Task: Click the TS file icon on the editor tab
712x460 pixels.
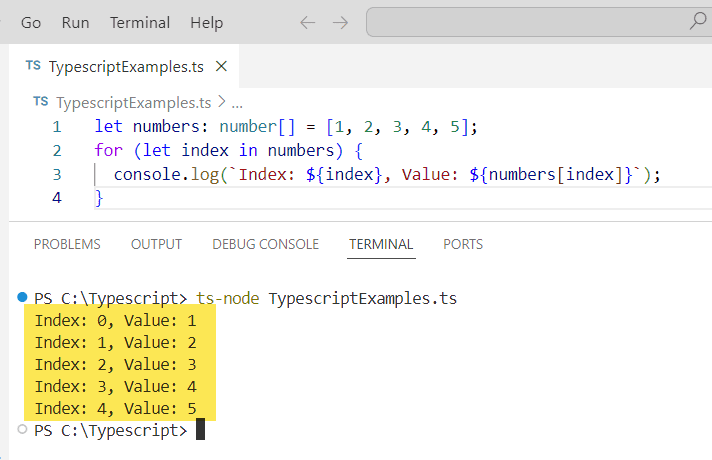Action: (x=33, y=66)
